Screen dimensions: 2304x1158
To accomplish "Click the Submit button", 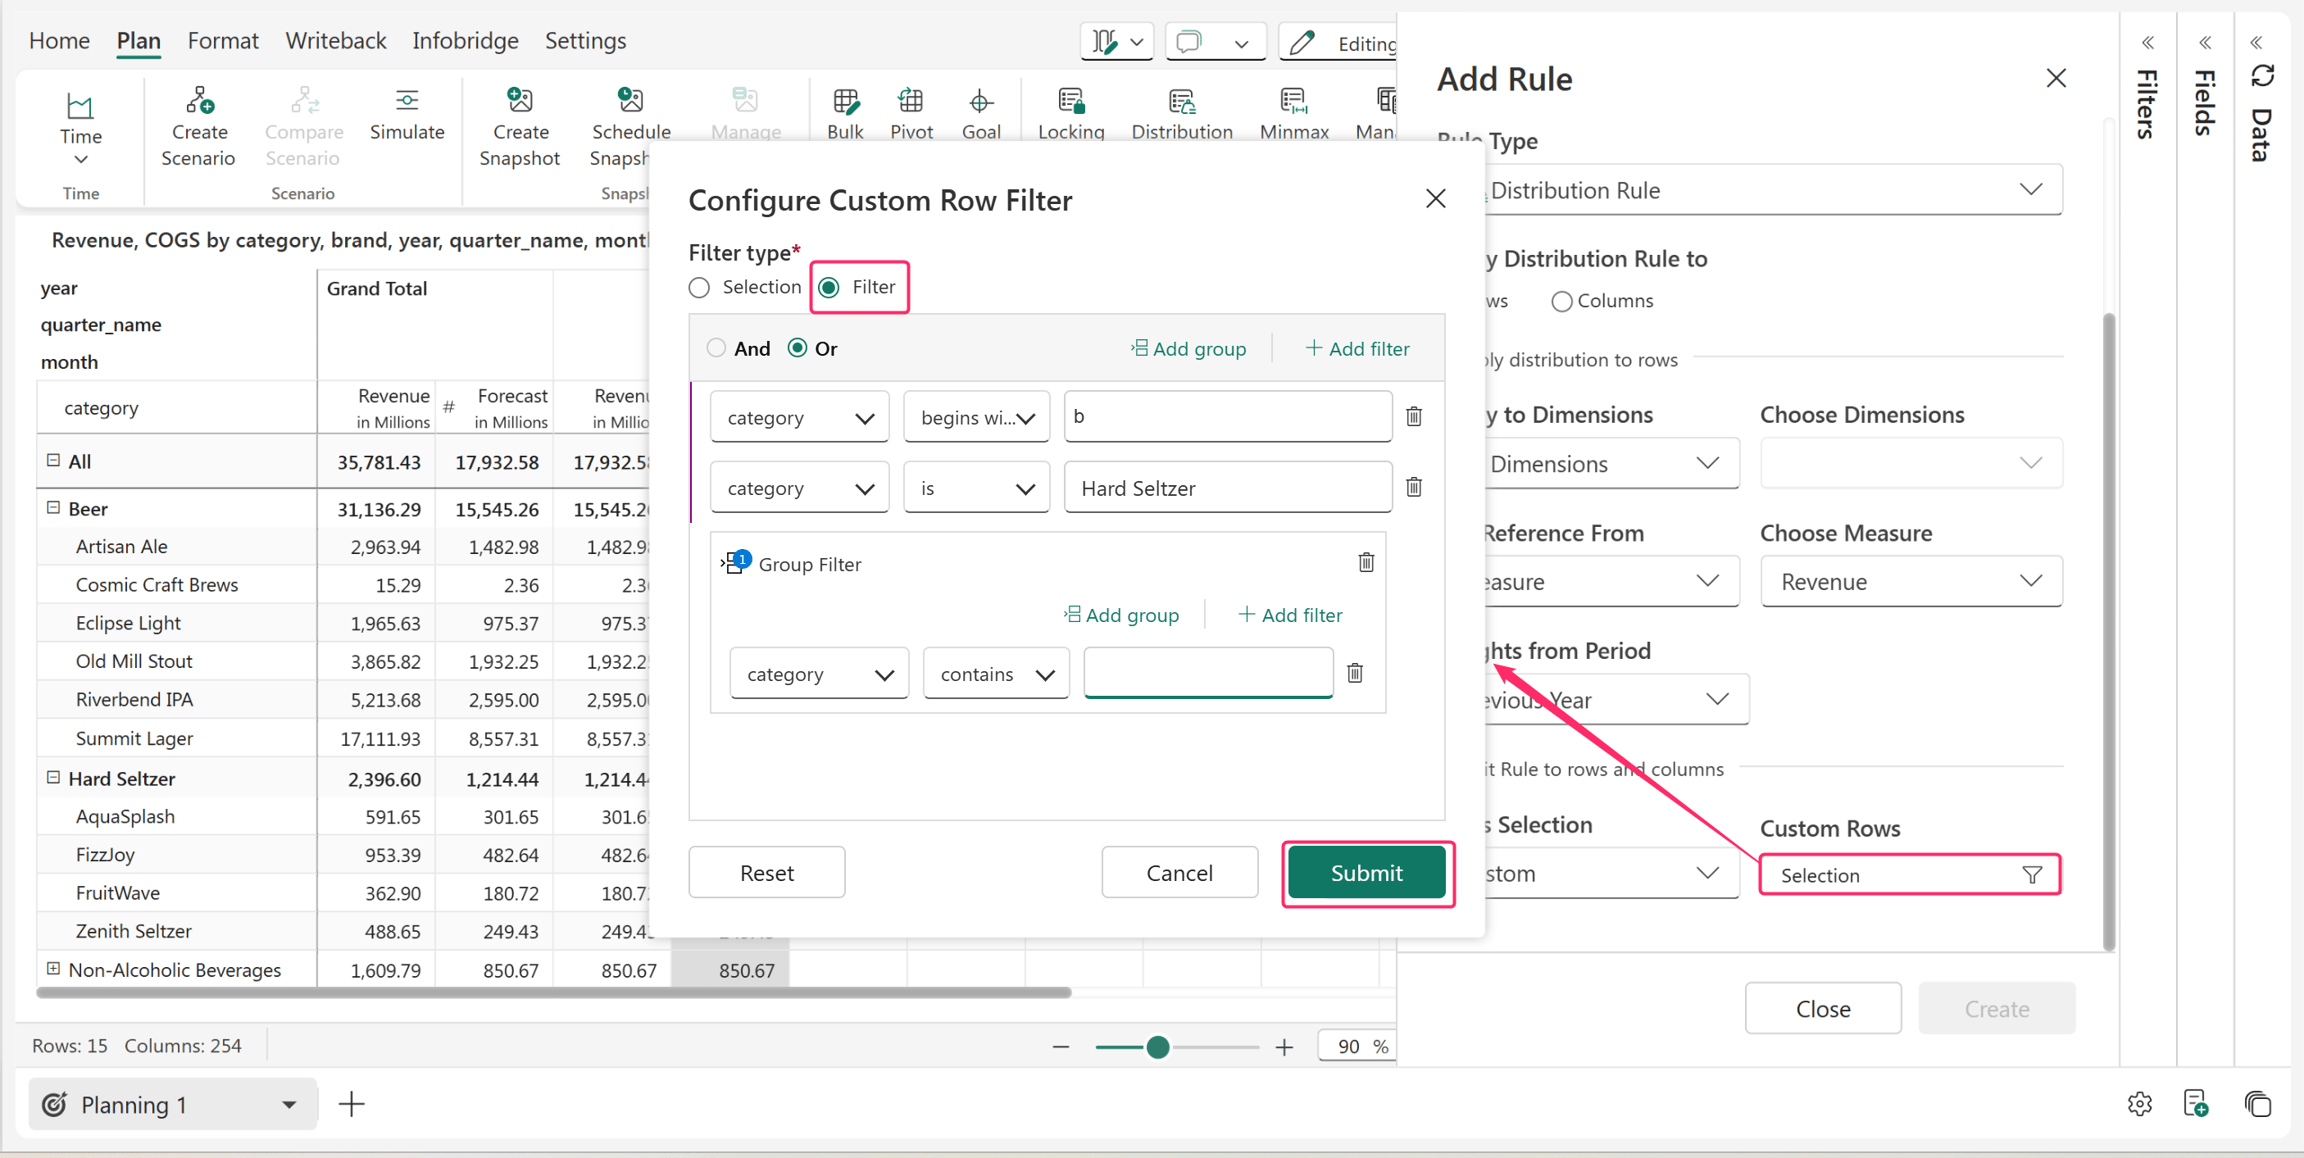I will pyautogui.click(x=1367, y=873).
